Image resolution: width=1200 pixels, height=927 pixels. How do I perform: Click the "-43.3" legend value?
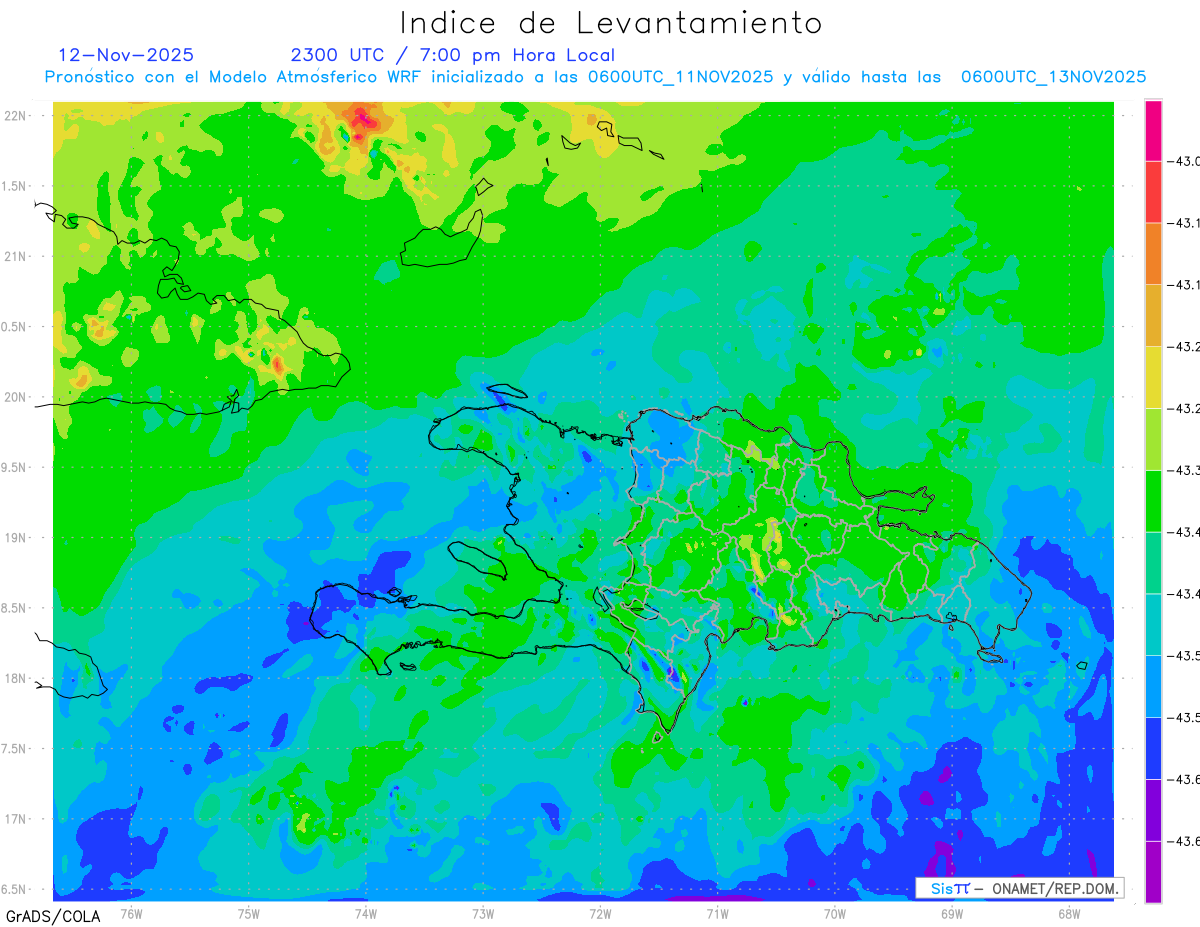click(1184, 470)
